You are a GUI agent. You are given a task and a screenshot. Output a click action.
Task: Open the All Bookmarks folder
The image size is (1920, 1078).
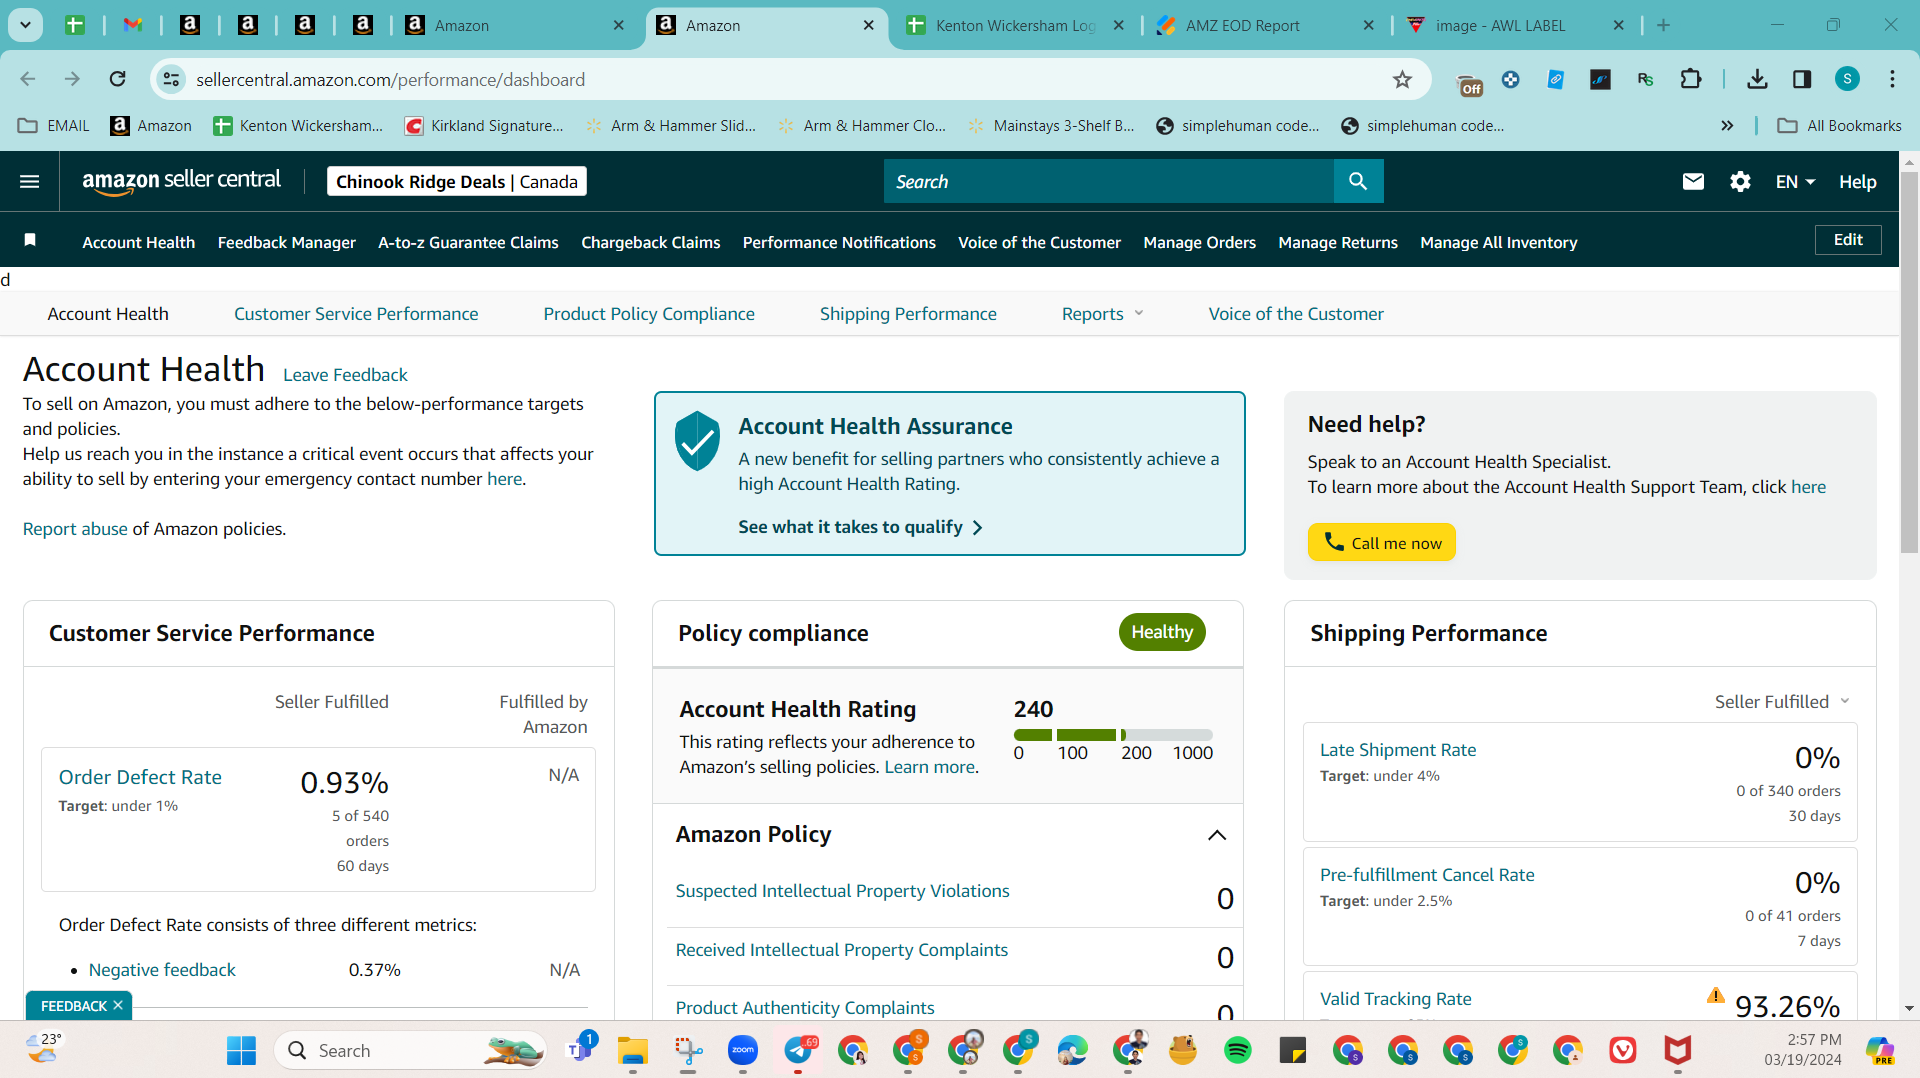[x=1839, y=125]
